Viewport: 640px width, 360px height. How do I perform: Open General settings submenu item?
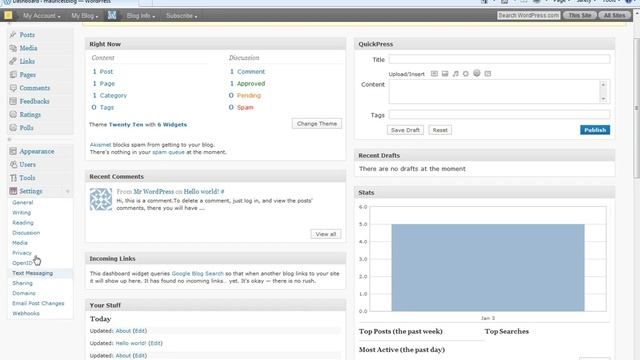(x=22, y=202)
